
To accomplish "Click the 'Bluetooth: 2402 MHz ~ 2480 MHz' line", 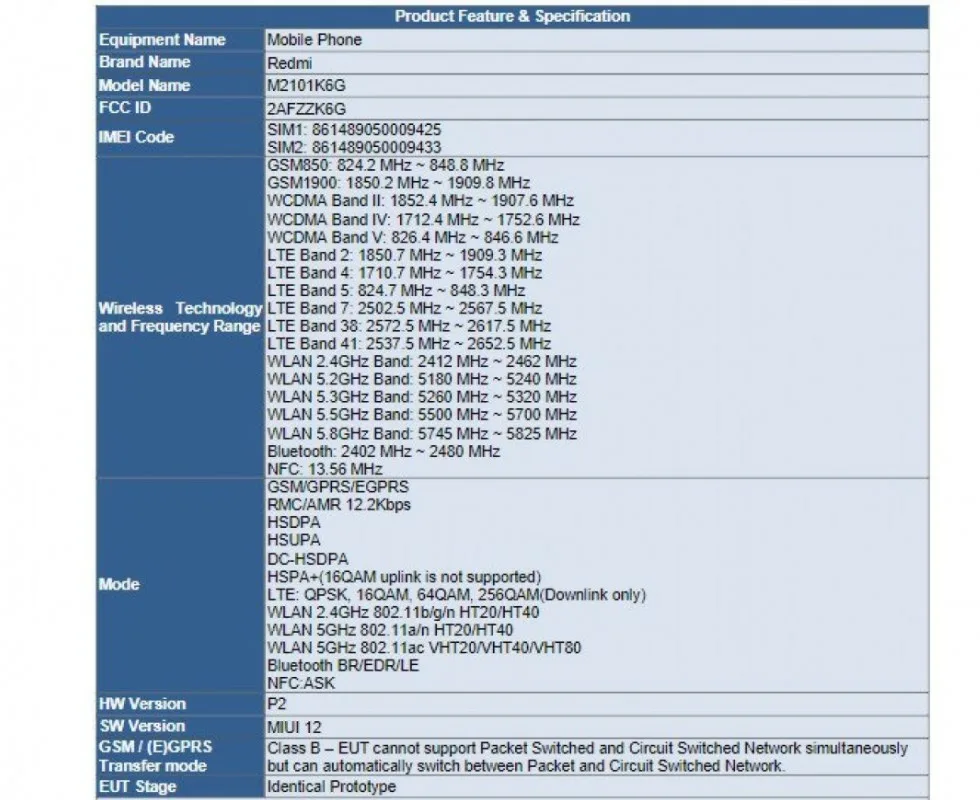I will [x=384, y=451].
